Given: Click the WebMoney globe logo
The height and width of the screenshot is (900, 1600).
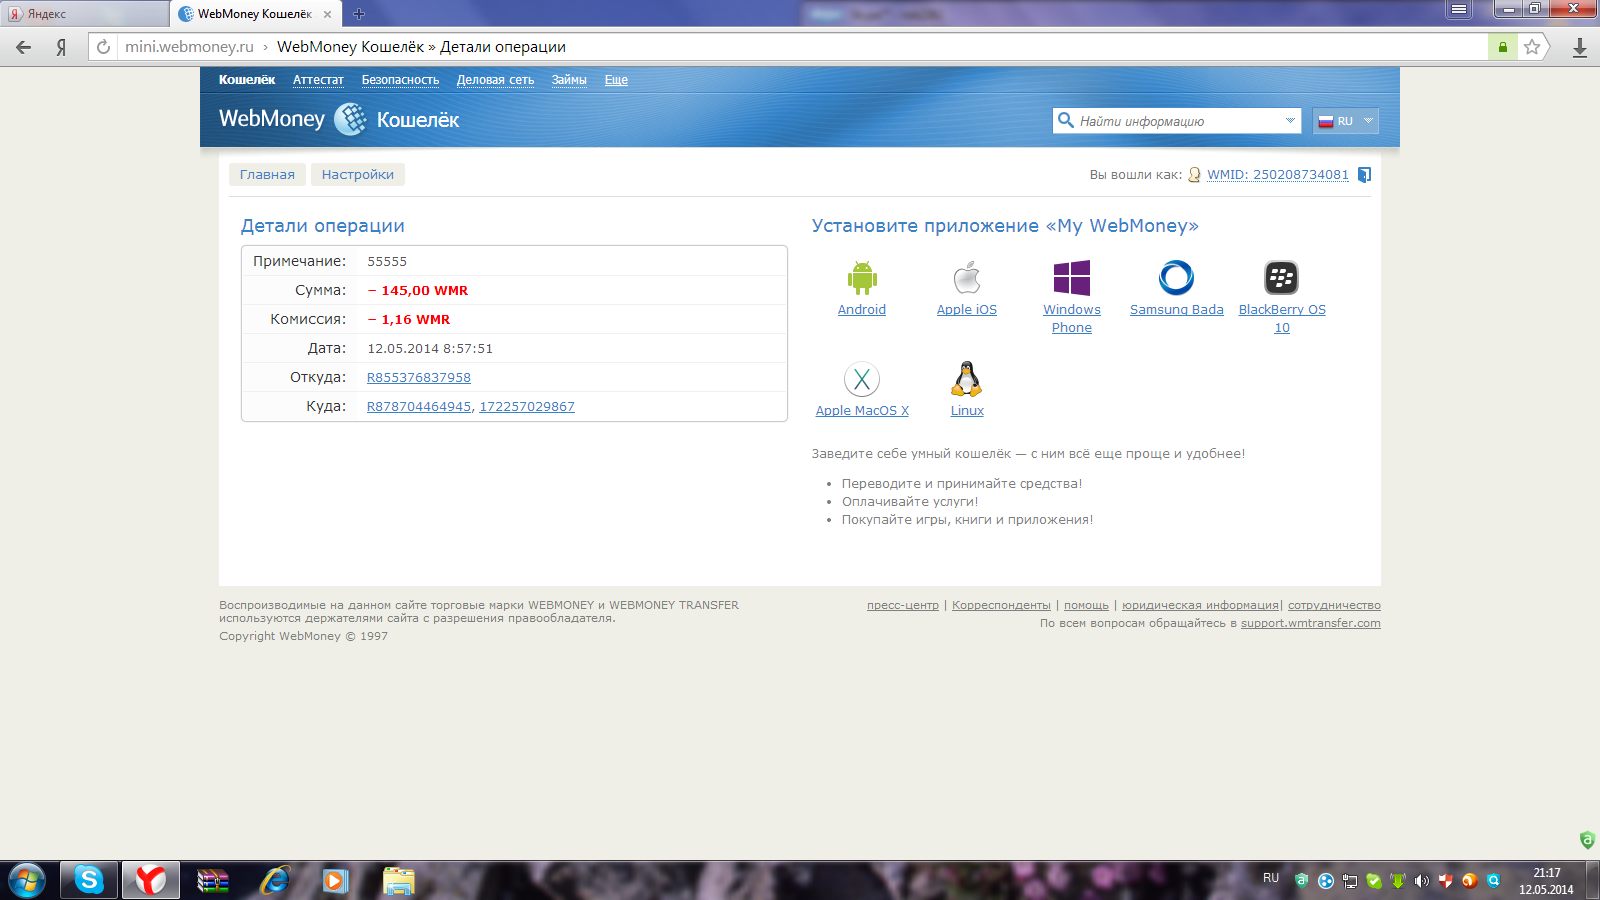Looking at the screenshot, I should (350, 119).
